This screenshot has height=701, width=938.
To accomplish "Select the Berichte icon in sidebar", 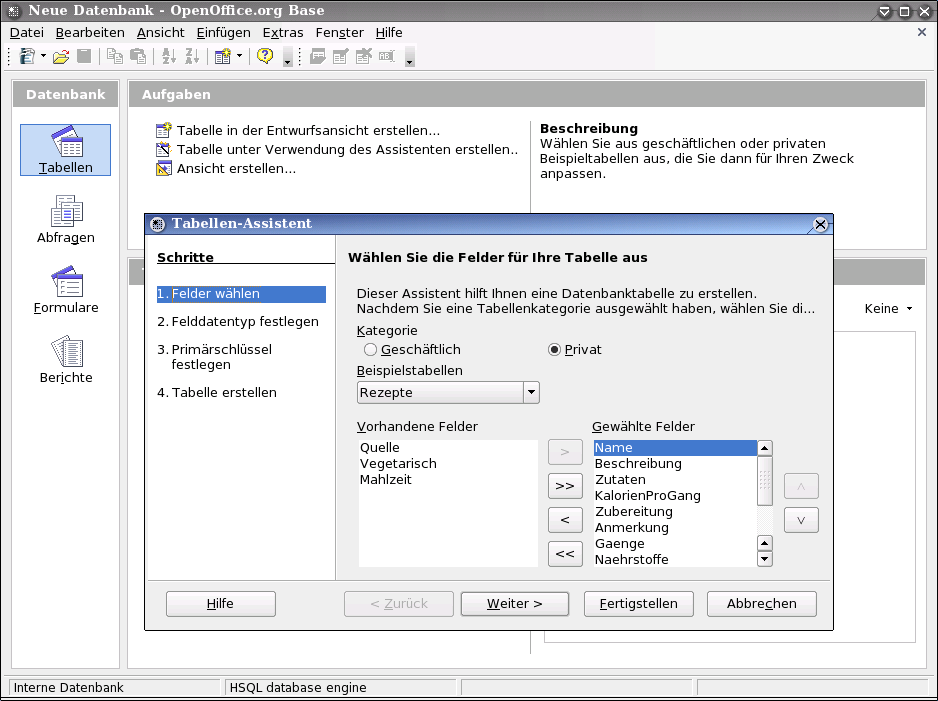I will tap(66, 359).
